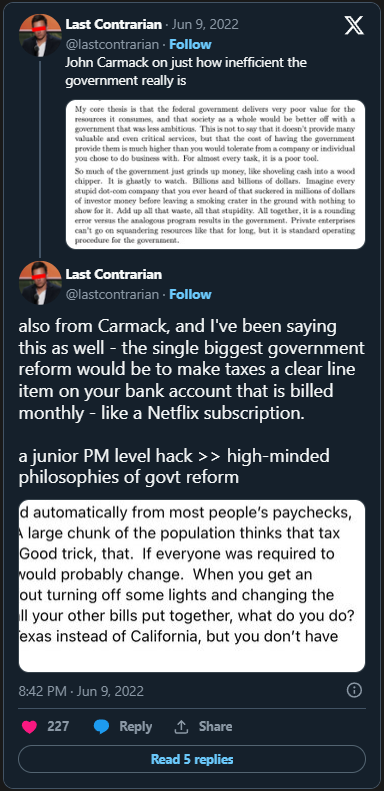Click the X logo icon
Viewport: 384px width, 791px height.
tap(354, 25)
